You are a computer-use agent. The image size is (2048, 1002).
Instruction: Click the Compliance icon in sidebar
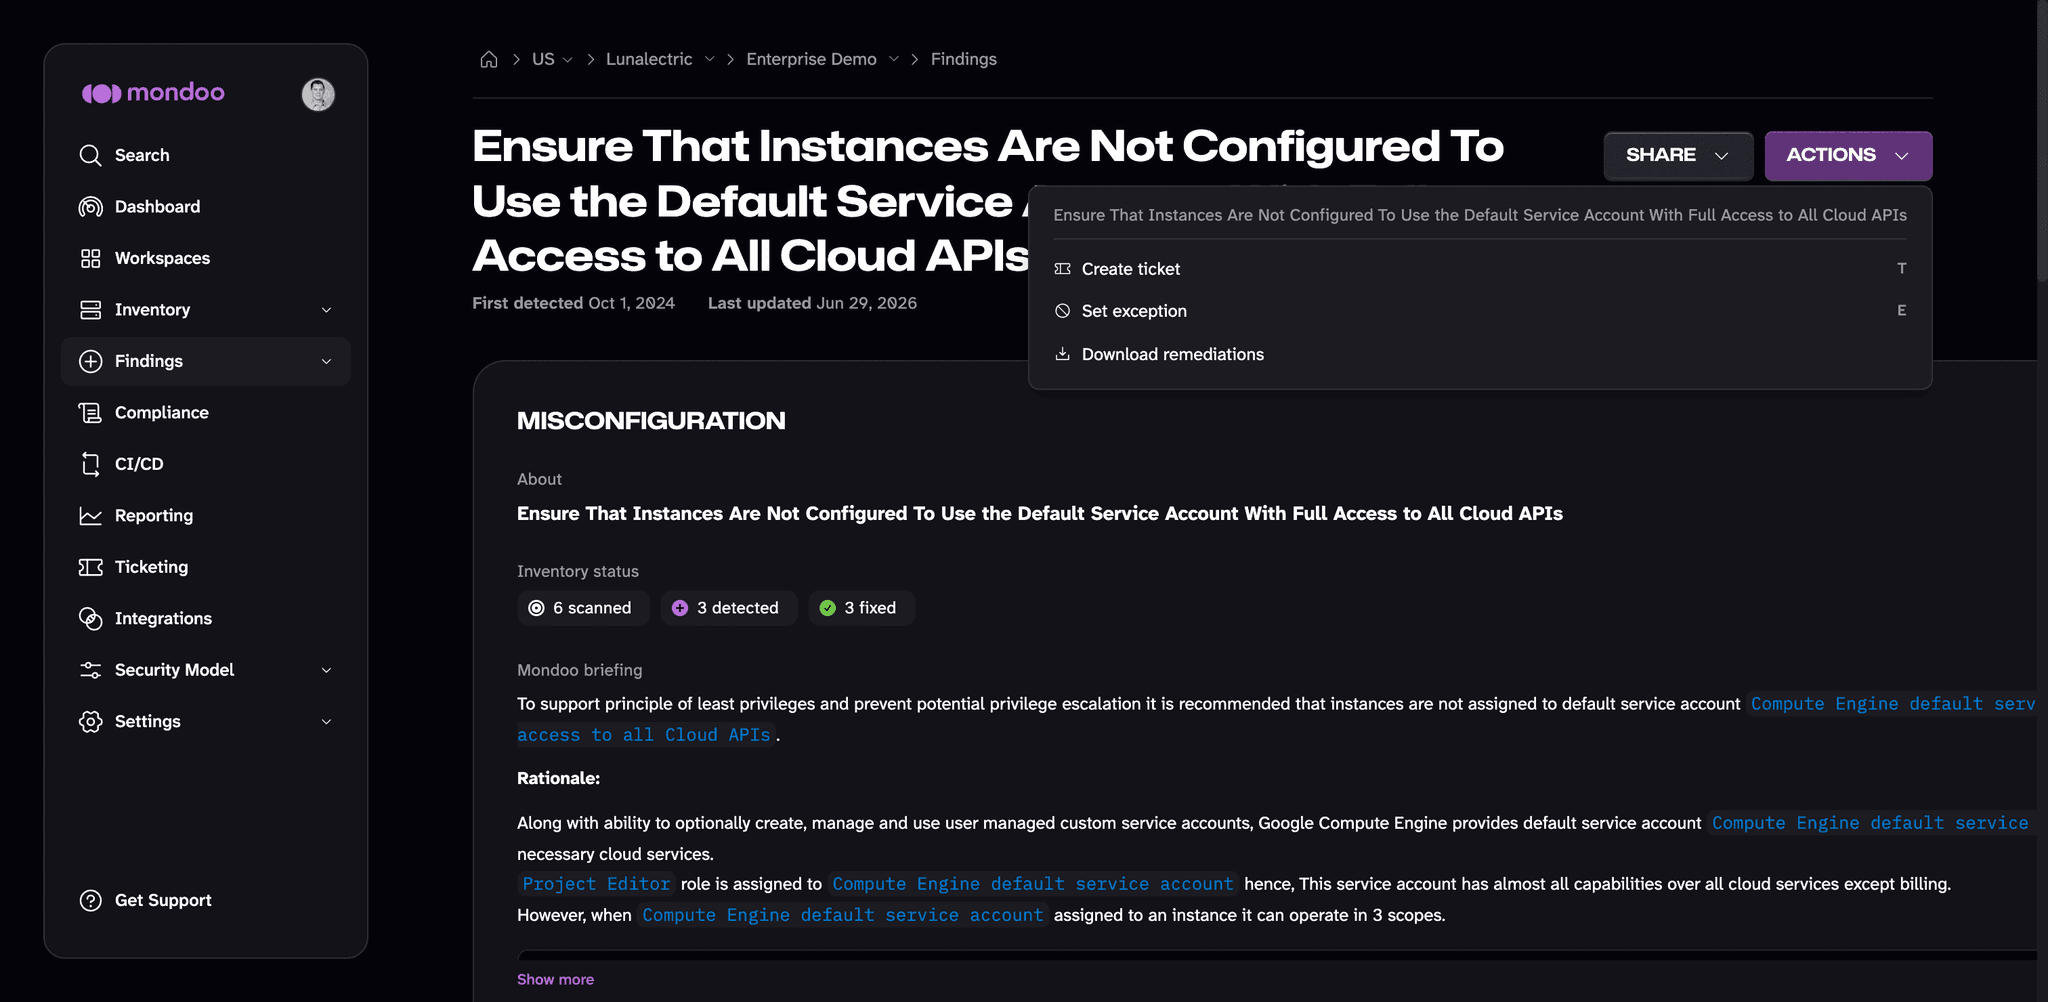click(90, 413)
